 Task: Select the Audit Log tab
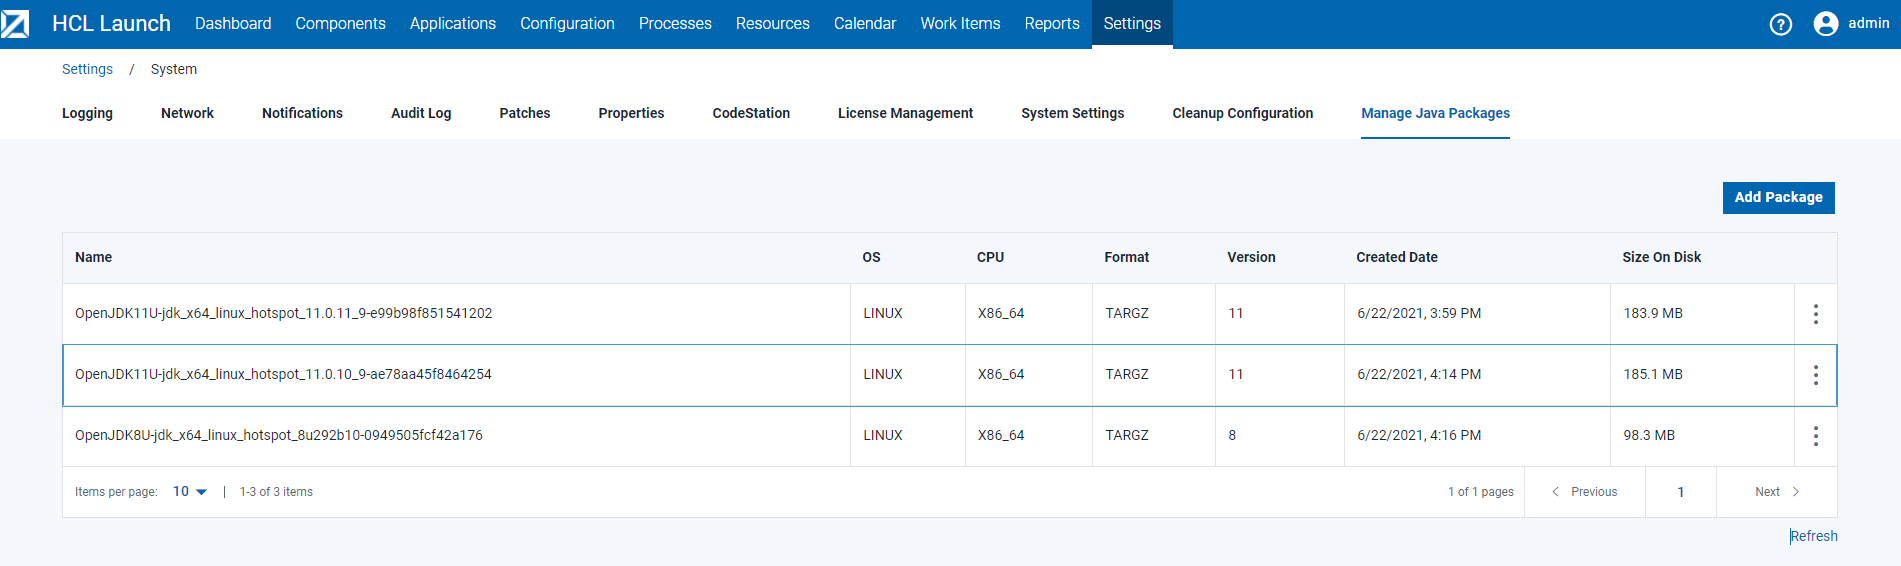pos(421,113)
